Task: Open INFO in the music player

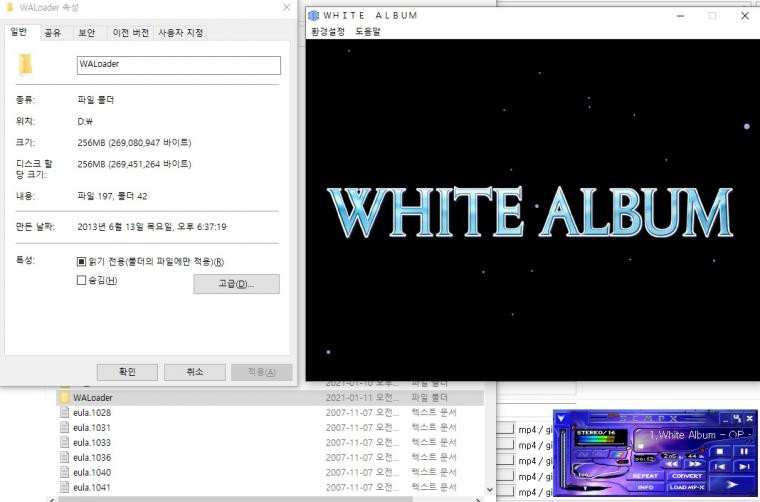Action: (645, 487)
